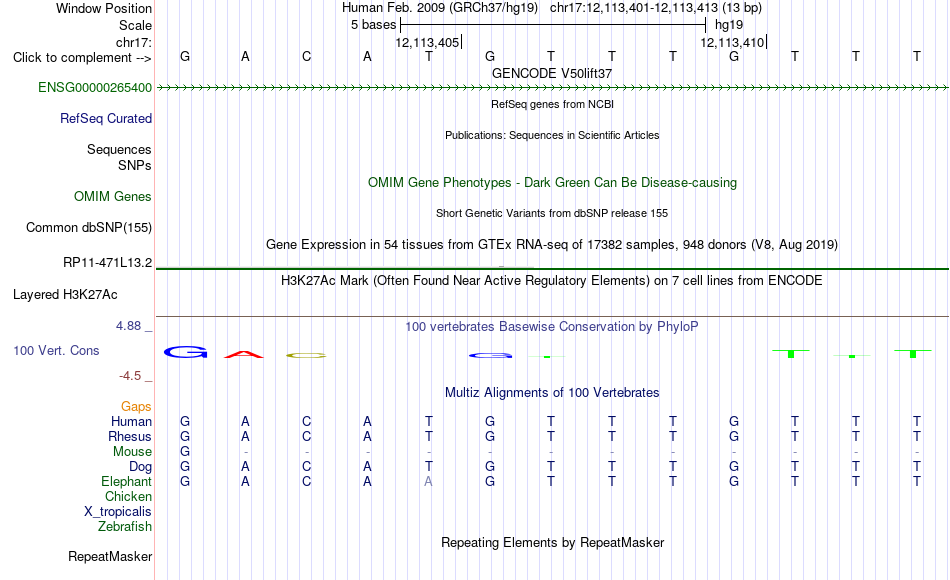Select the Sequences track label
Viewport: 950px width, 580px height.
pos(119,149)
